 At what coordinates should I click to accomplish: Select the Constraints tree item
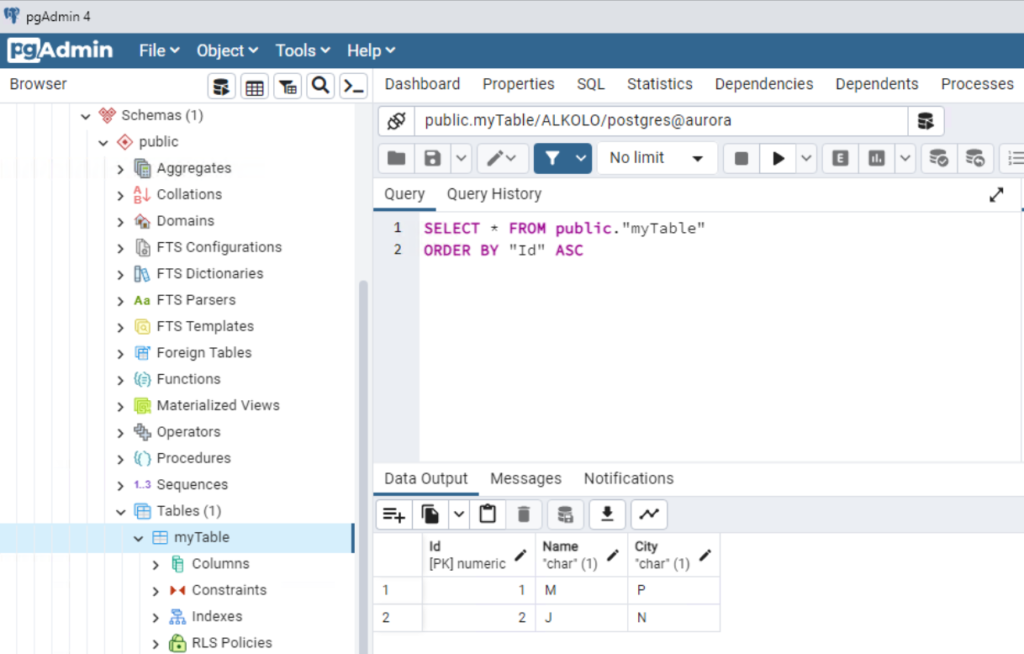tap(229, 590)
